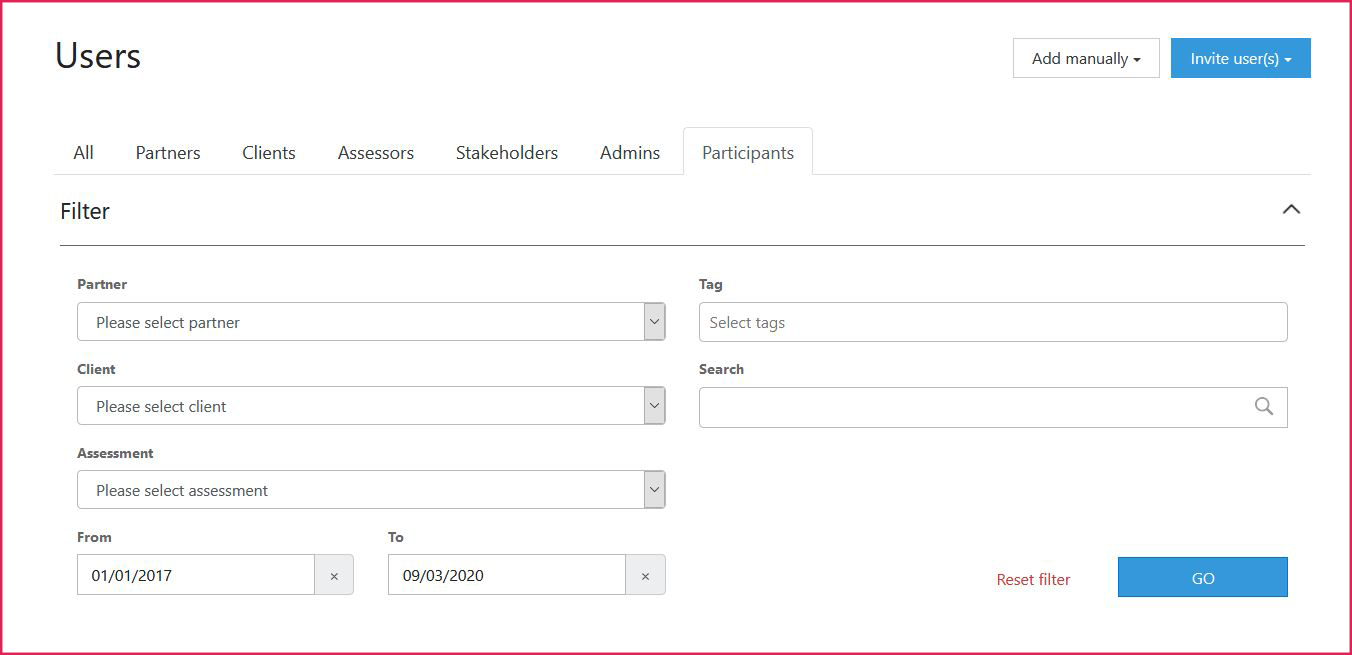1352x655 pixels.
Task: Clear the To date using its x icon
Action: point(646,575)
